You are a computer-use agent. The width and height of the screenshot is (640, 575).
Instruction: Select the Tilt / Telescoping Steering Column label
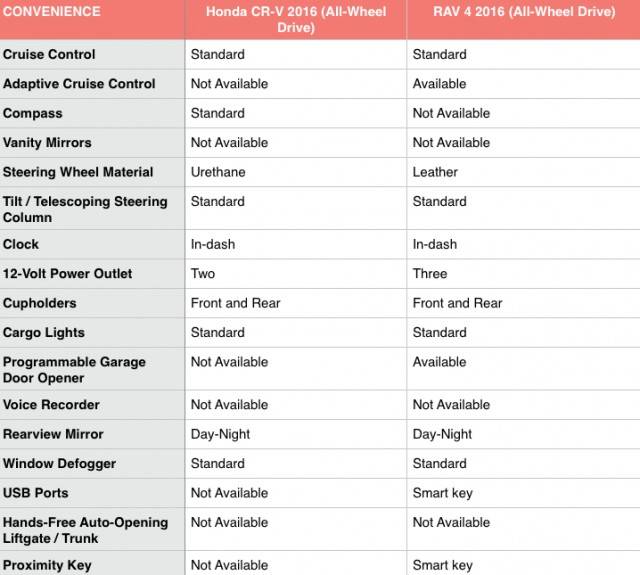[x=85, y=209]
